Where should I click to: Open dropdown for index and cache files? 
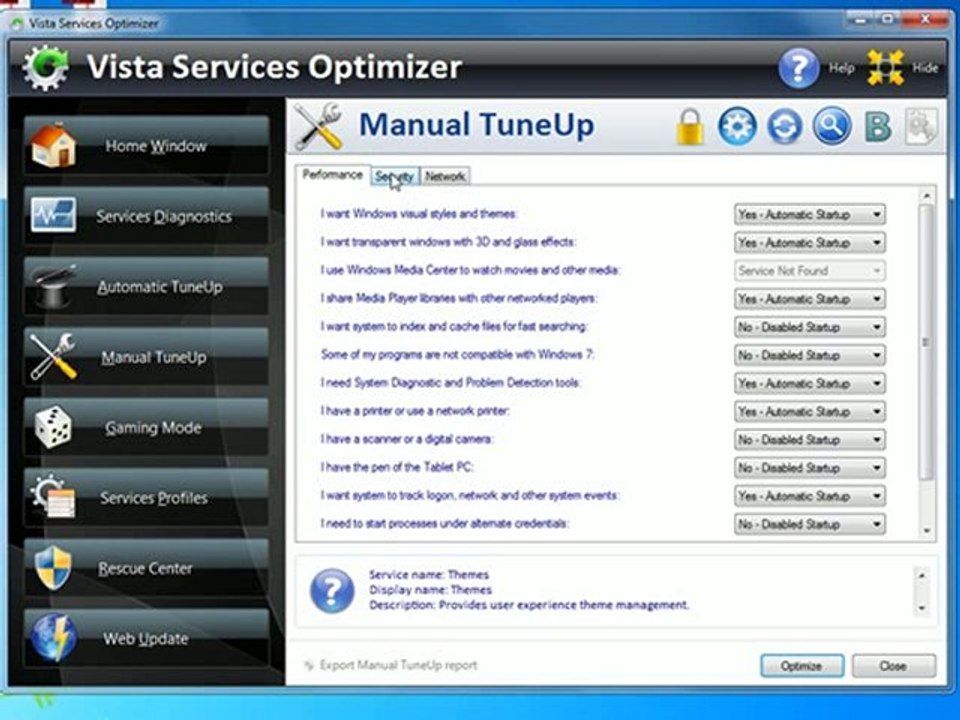[809, 327]
